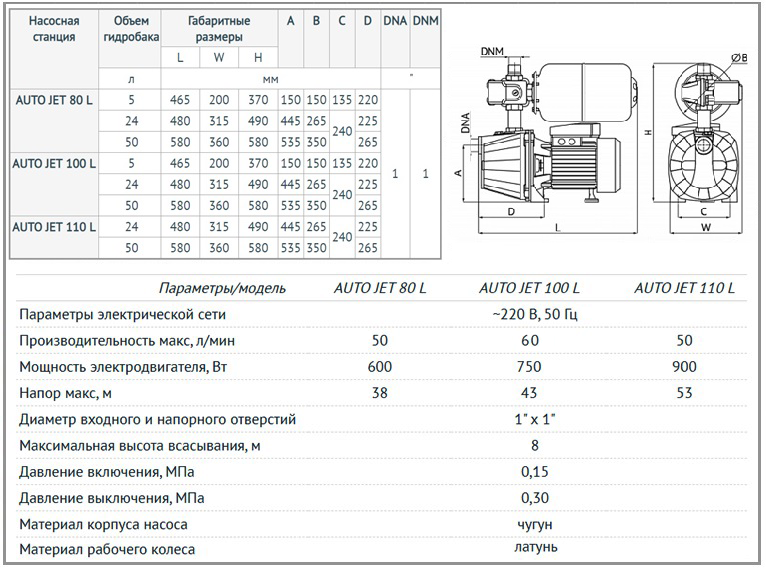Click motor power value 600
Screen dimensions: 766x569
(380, 367)
